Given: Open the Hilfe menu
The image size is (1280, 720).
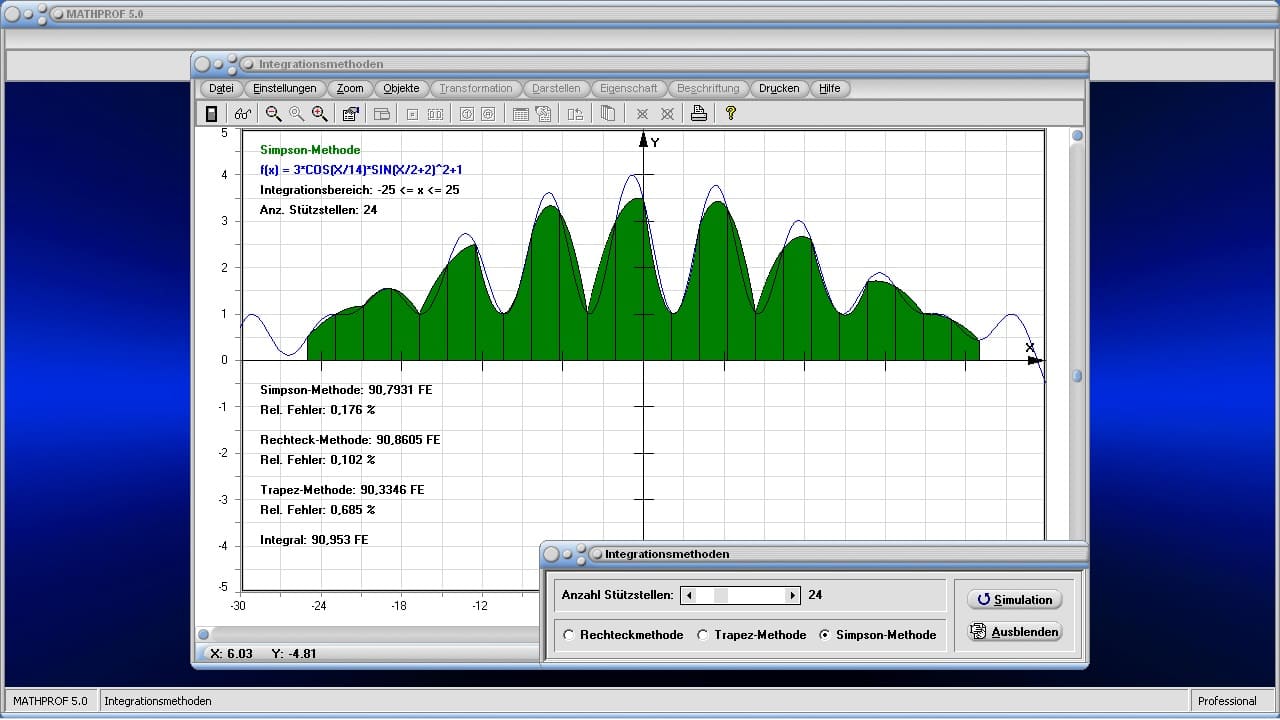Looking at the screenshot, I should click(x=830, y=88).
